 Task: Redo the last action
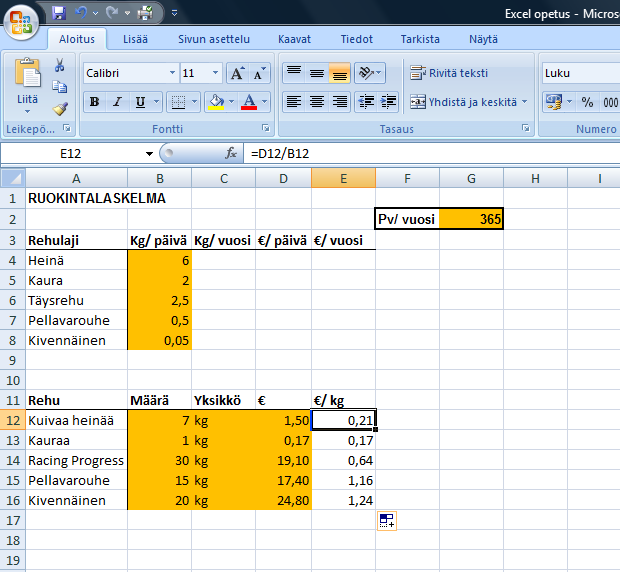112,13
